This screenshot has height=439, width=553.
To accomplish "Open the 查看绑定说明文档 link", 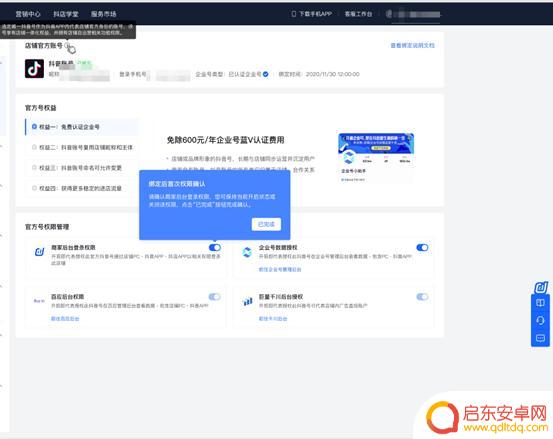I will tap(413, 45).
